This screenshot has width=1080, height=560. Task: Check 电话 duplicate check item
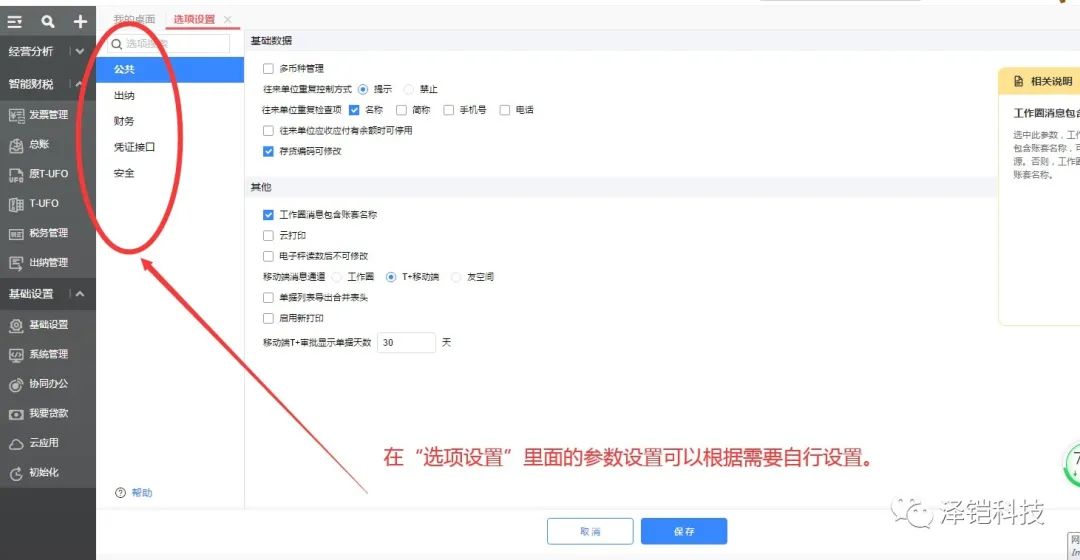pyautogui.click(x=505, y=110)
